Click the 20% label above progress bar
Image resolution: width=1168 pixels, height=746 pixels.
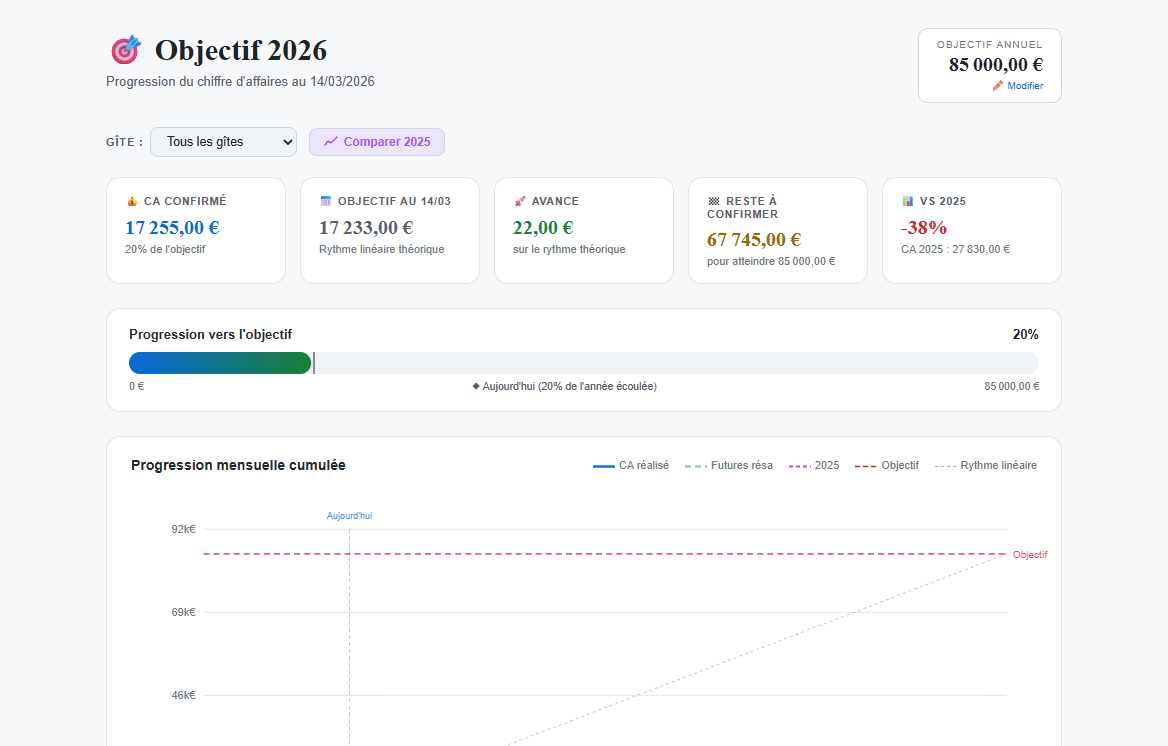coord(1025,335)
